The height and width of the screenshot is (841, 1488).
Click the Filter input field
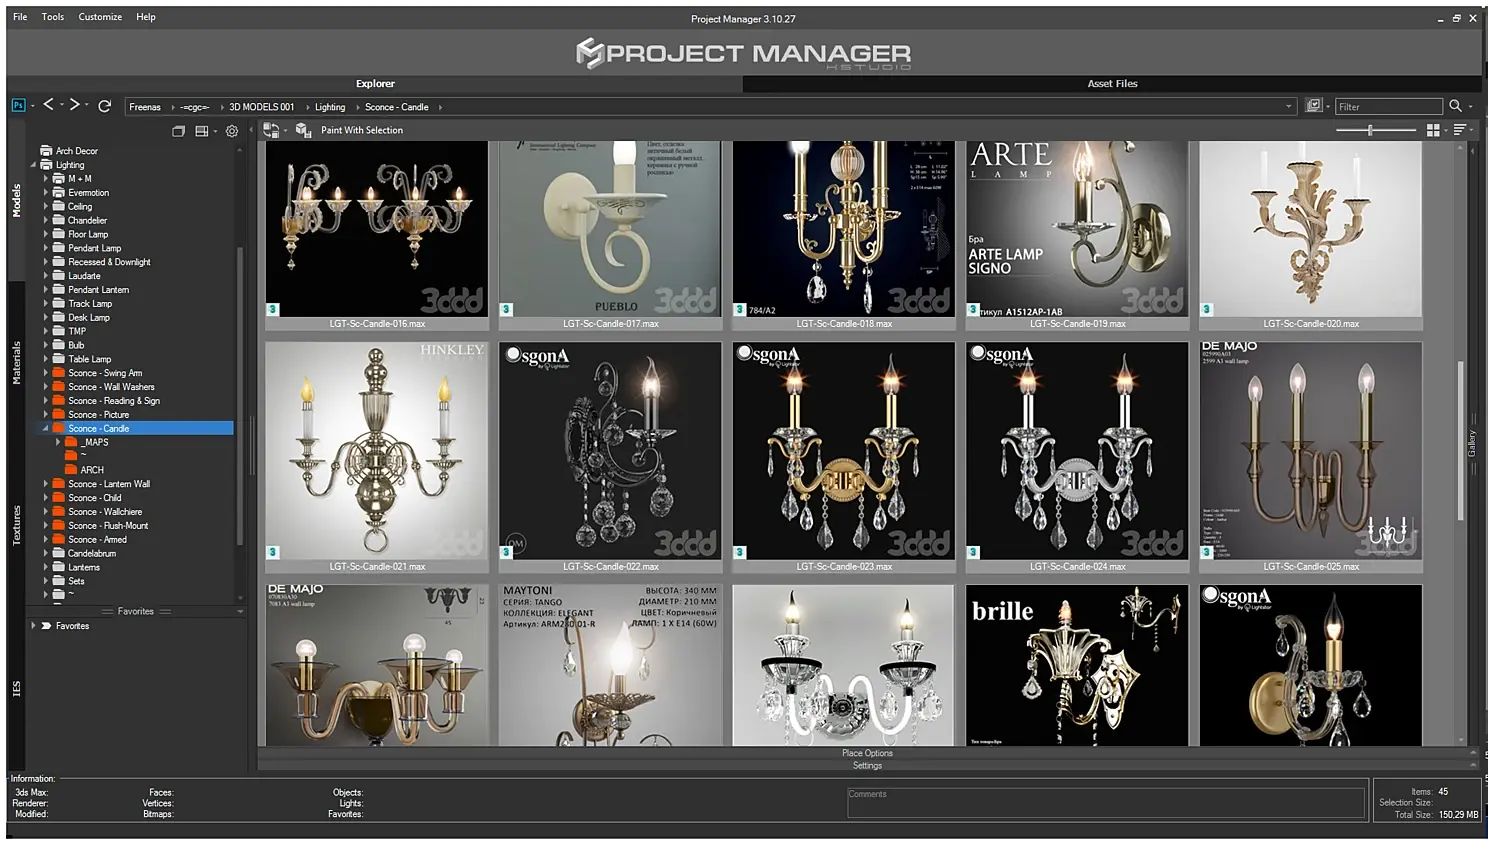pos(1388,107)
